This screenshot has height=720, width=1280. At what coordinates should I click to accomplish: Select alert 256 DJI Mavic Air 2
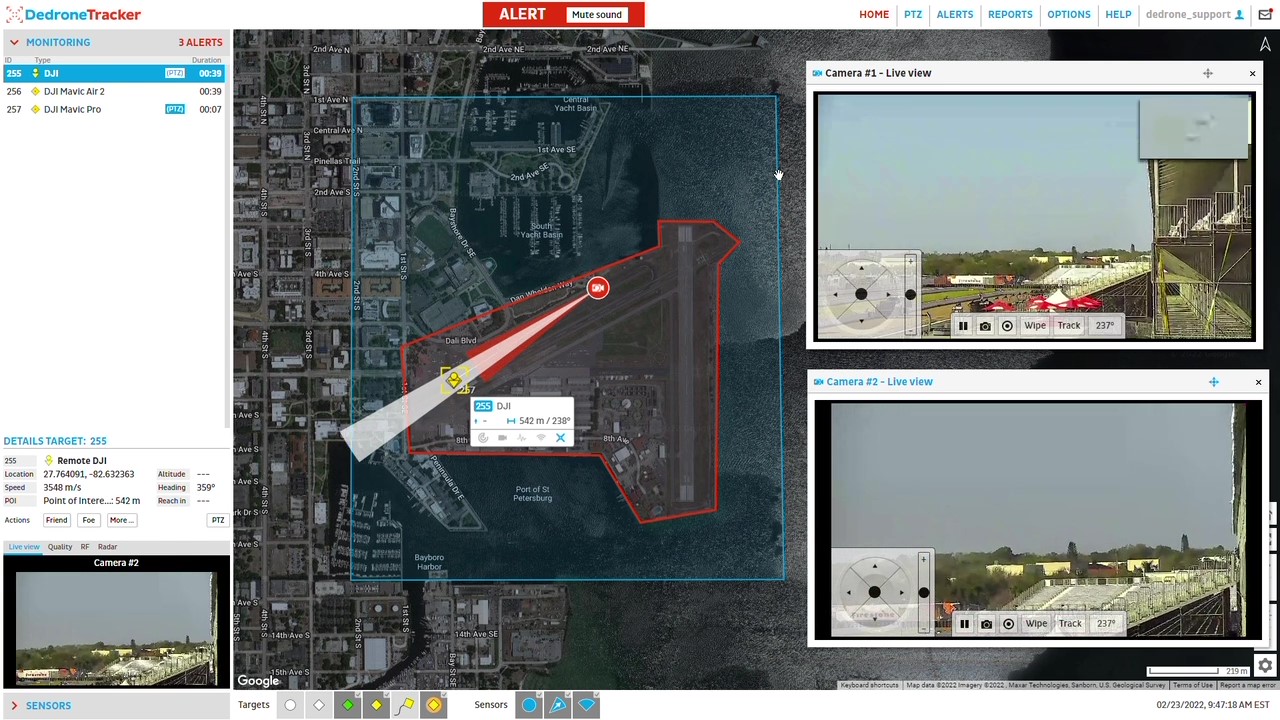[x=112, y=91]
